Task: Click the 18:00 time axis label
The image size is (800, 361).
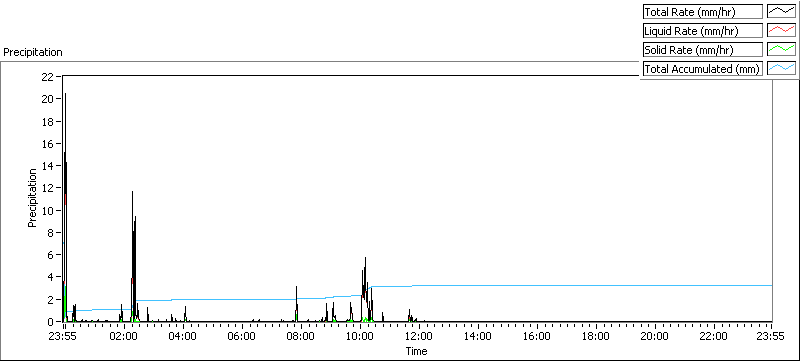Action: click(x=596, y=336)
